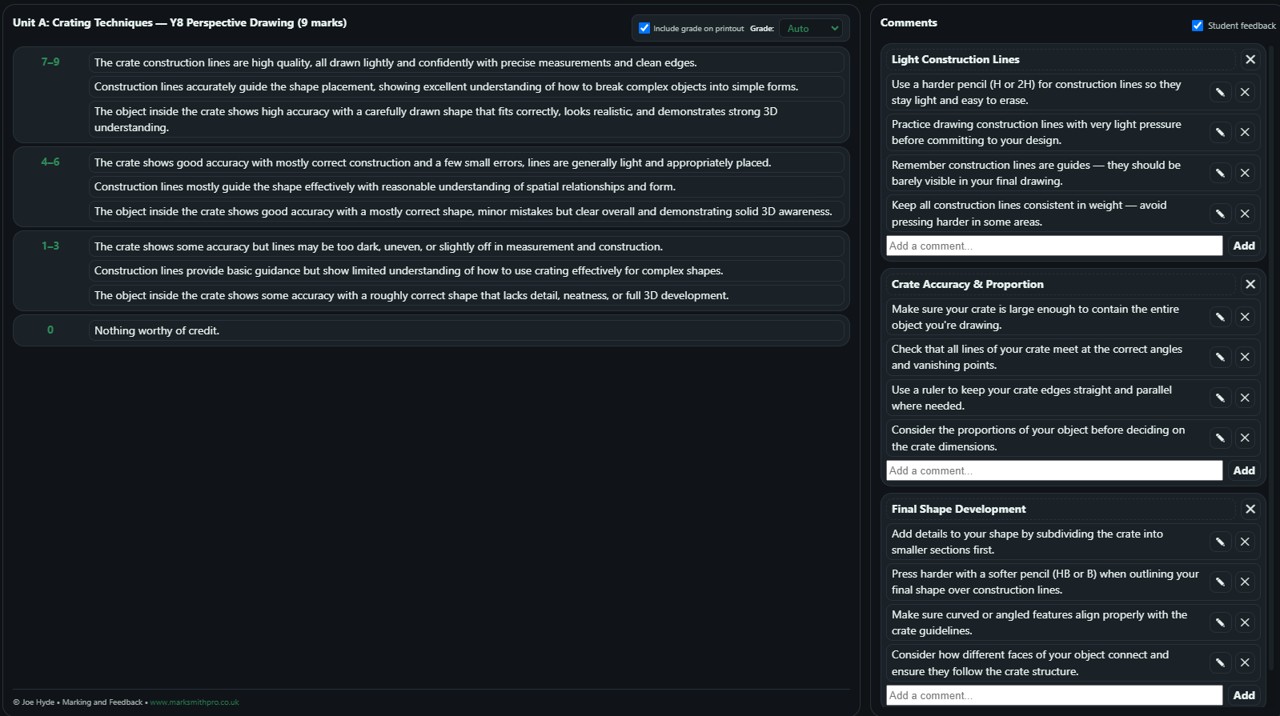
Task: Toggle 'Include grade on printout' checkbox
Action: click(x=644, y=28)
